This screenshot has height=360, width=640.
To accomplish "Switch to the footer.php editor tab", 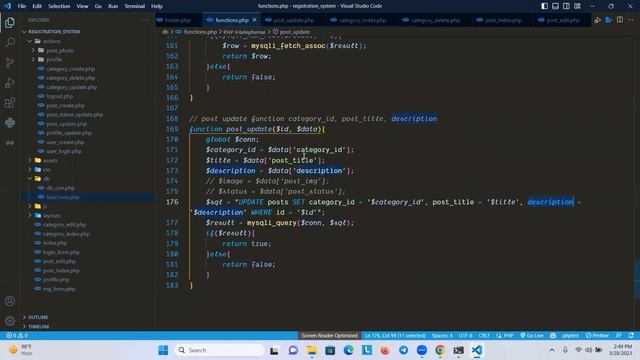I will tap(178, 20).
